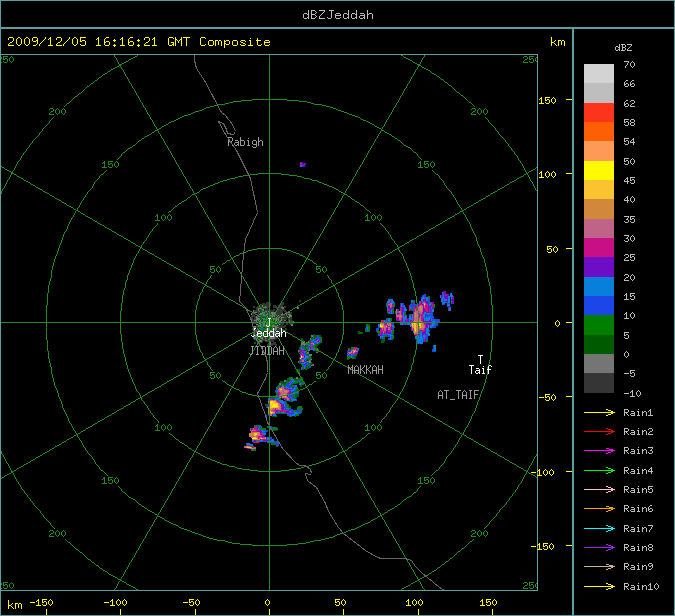Click the Rain8 purple arrow legend icon
This screenshot has width=675, height=616.
click(599, 548)
